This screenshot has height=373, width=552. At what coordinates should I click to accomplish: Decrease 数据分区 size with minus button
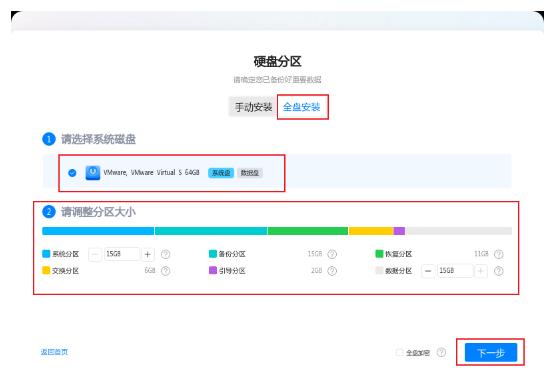(428, 271)
